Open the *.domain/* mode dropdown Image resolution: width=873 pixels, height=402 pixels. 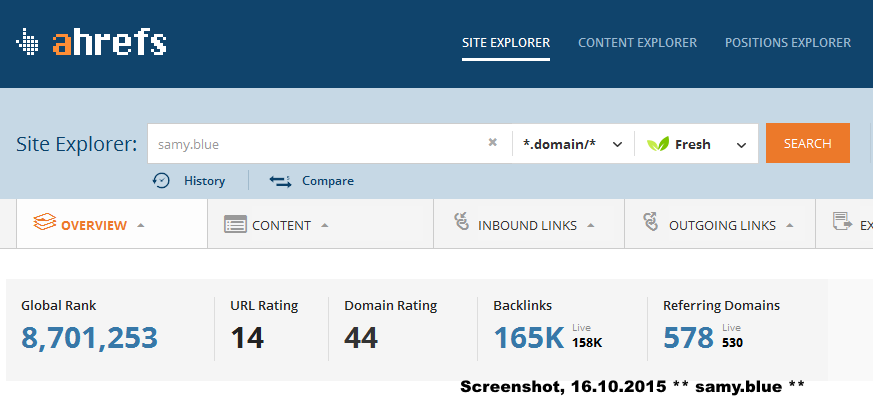(573, 144)
